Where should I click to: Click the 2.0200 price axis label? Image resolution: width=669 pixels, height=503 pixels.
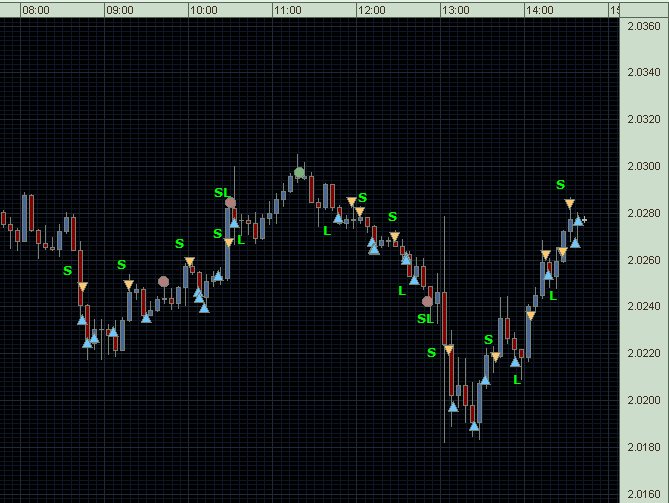[644, 400]
